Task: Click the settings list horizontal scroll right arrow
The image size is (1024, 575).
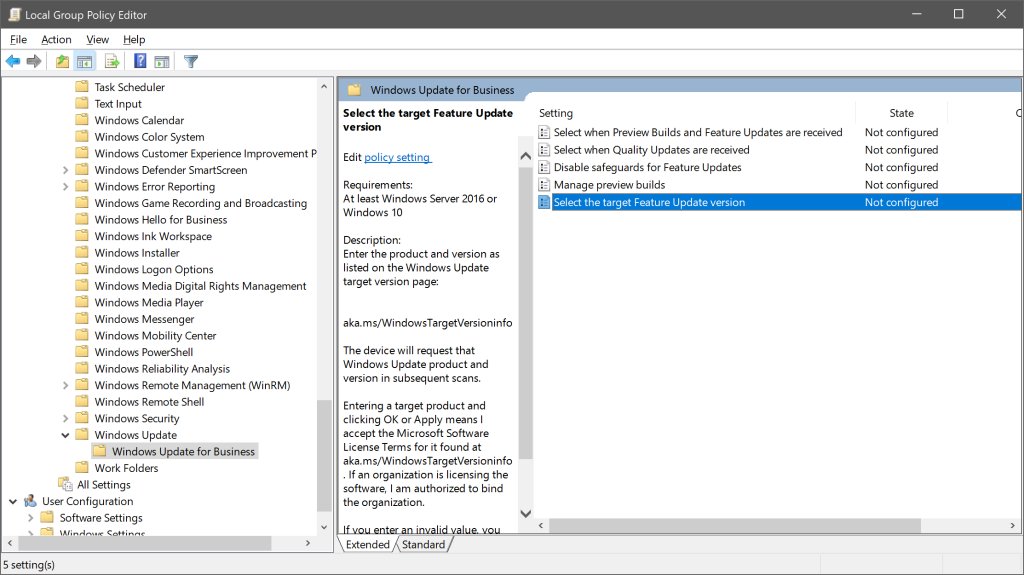Action: [1012, 525]
